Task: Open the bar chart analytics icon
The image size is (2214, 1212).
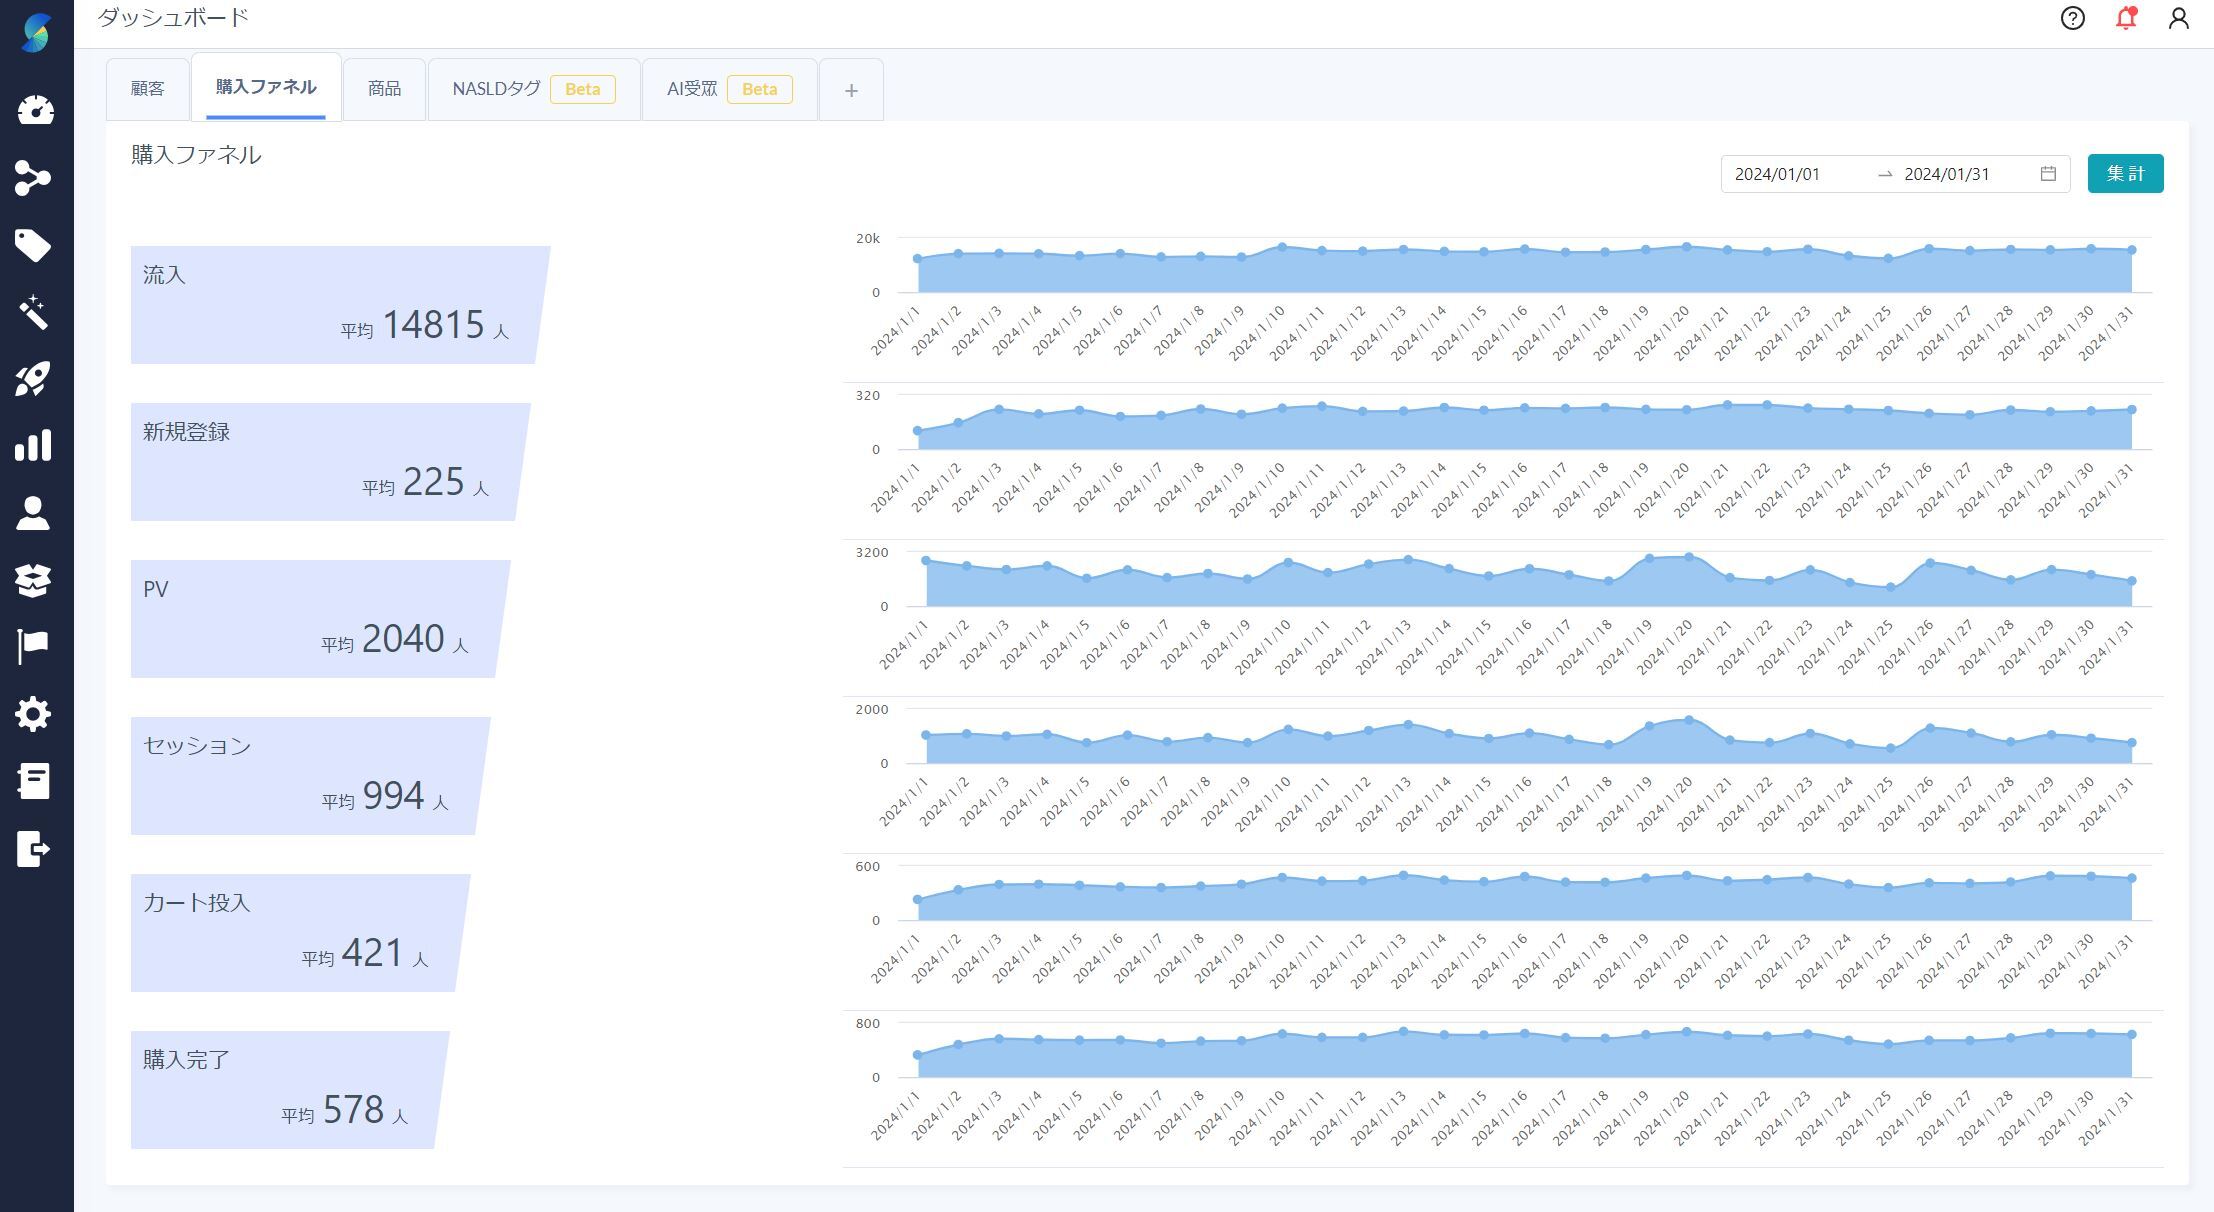Action: (33, 446)
